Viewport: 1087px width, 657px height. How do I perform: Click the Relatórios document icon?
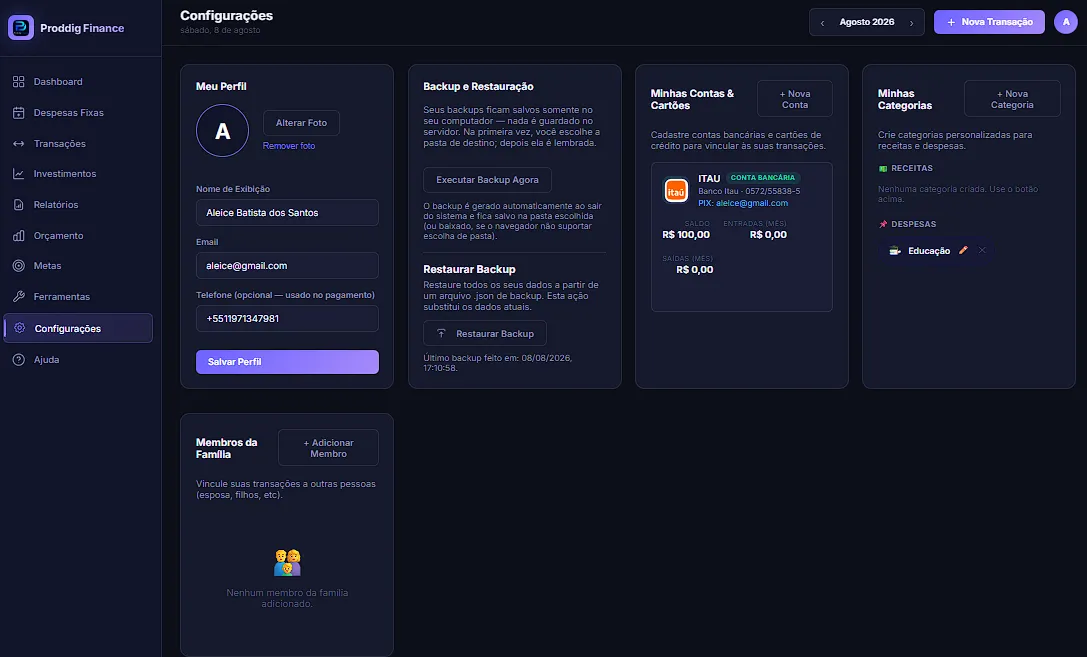19,205
